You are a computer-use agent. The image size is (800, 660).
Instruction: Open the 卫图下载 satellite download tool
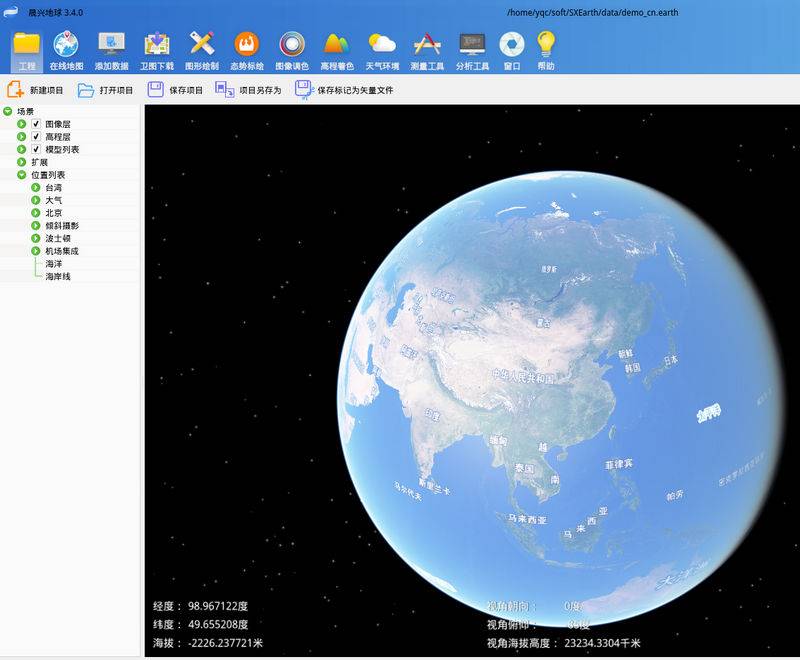(x=157, y=50)
